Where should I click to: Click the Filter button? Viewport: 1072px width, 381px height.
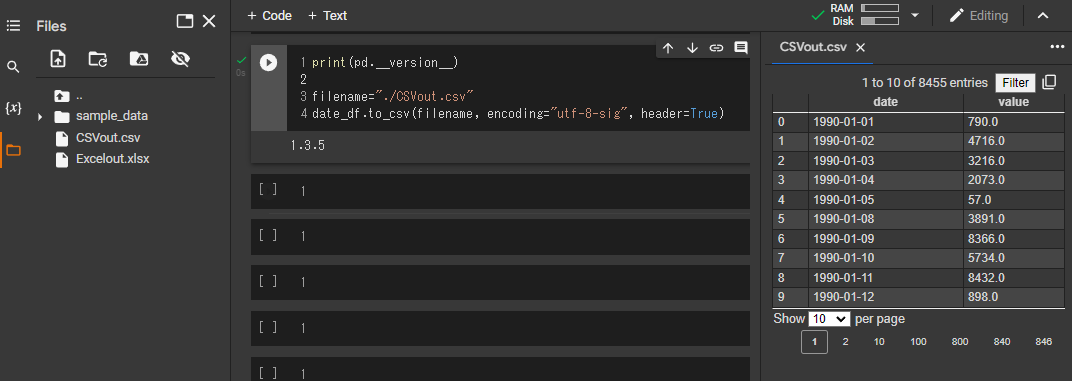1015,83
